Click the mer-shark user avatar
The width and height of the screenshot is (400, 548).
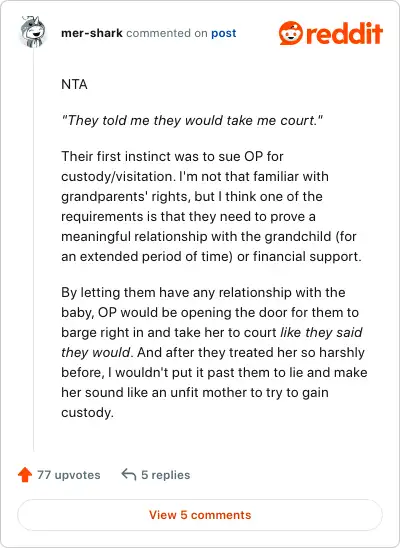point(33,32)
